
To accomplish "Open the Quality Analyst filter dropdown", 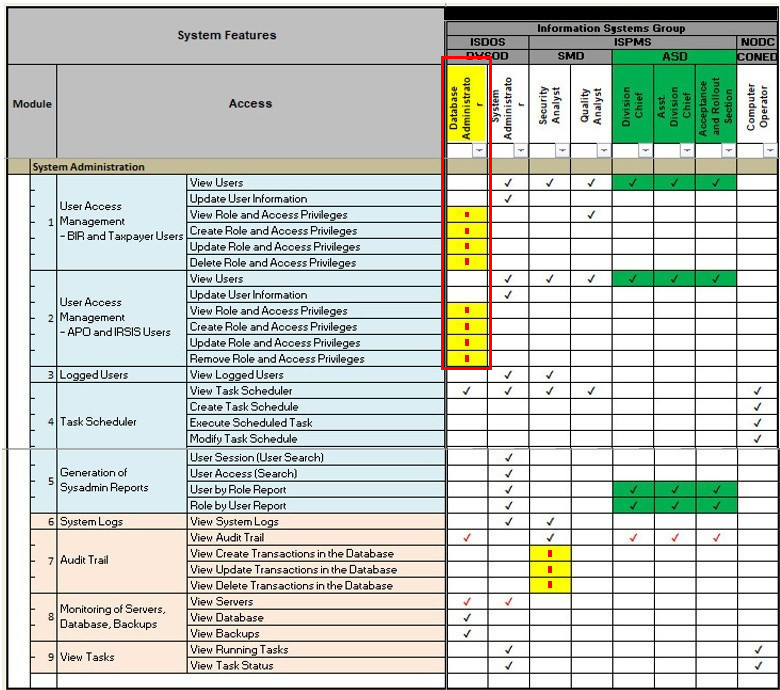I will 603,150.
